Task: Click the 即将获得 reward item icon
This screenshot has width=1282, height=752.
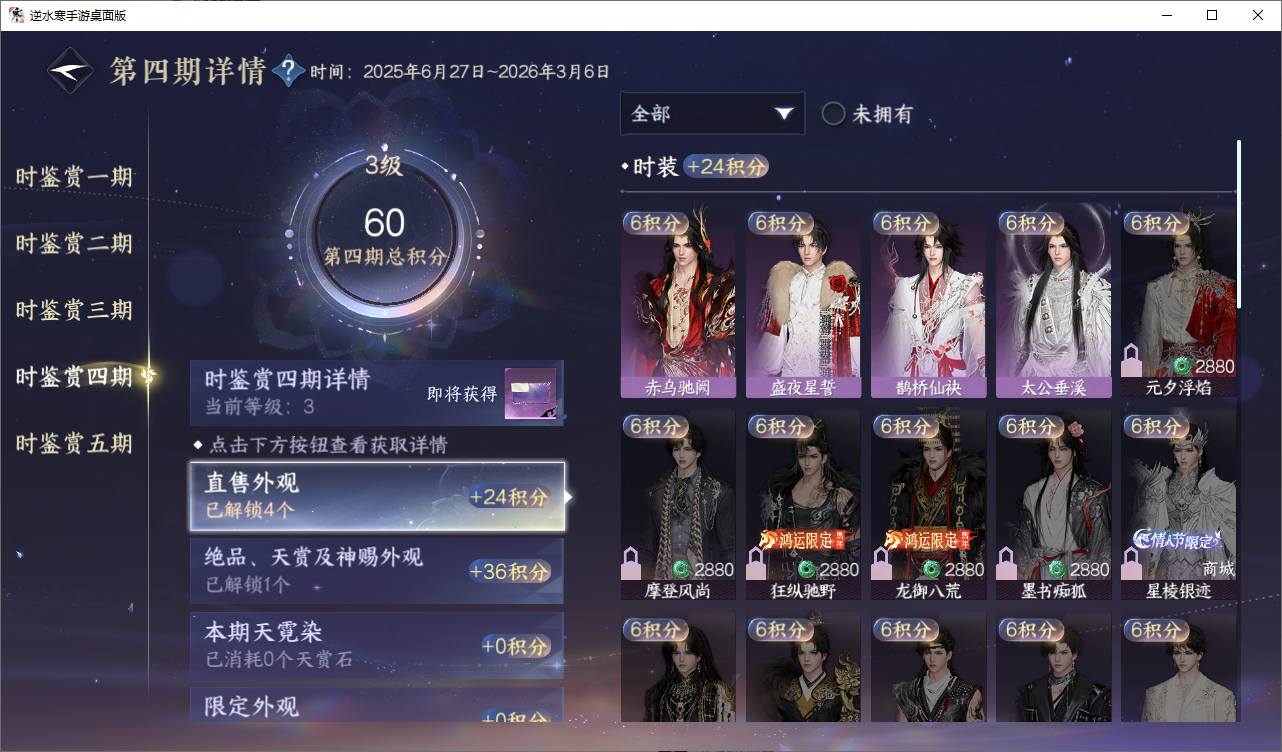Action: coord(530,394)
